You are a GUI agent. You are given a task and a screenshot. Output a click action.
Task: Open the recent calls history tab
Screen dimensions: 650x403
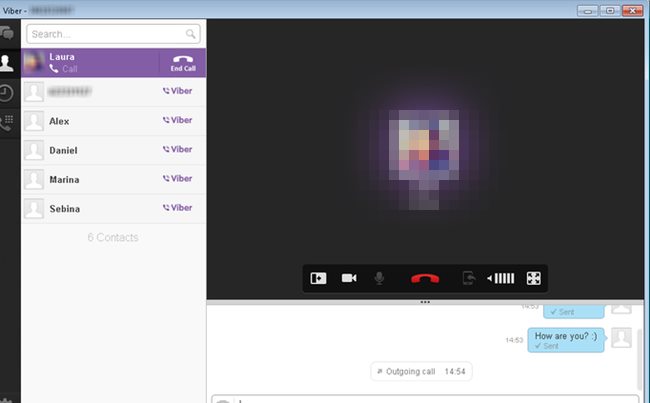click(x=6, y=93)
